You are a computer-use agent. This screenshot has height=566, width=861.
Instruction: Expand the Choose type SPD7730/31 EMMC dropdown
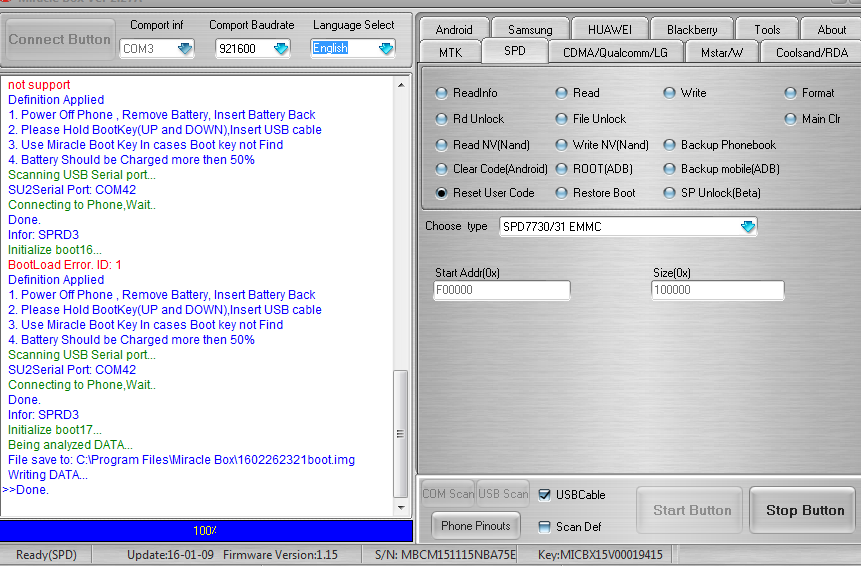tap(747, 227)
